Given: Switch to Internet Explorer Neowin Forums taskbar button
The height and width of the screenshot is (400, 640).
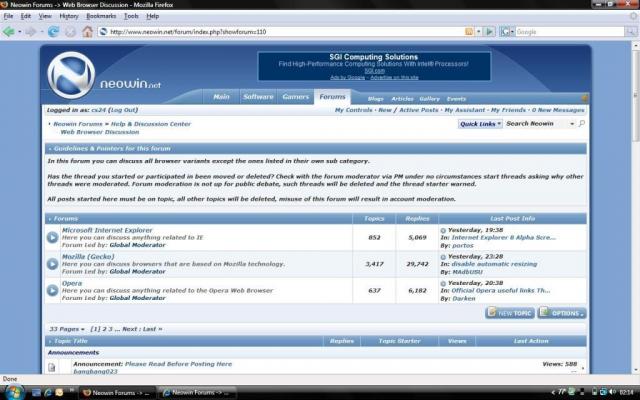Looking at the screenshot, I should coord(197,392).
